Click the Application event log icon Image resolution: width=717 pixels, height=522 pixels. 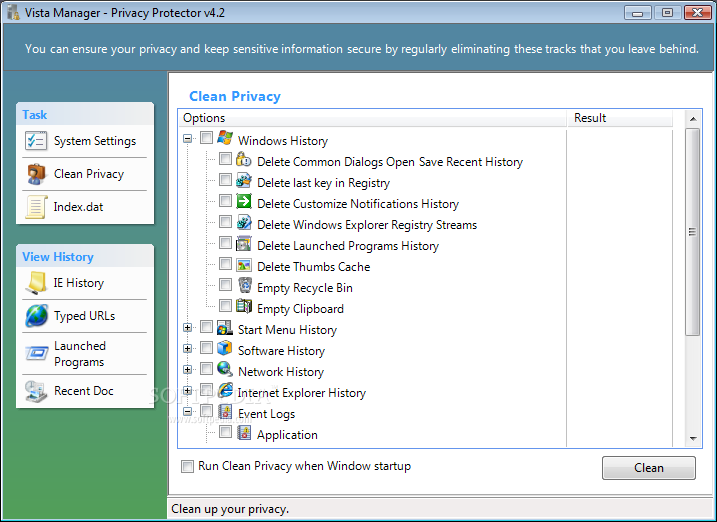pos(244,432)
